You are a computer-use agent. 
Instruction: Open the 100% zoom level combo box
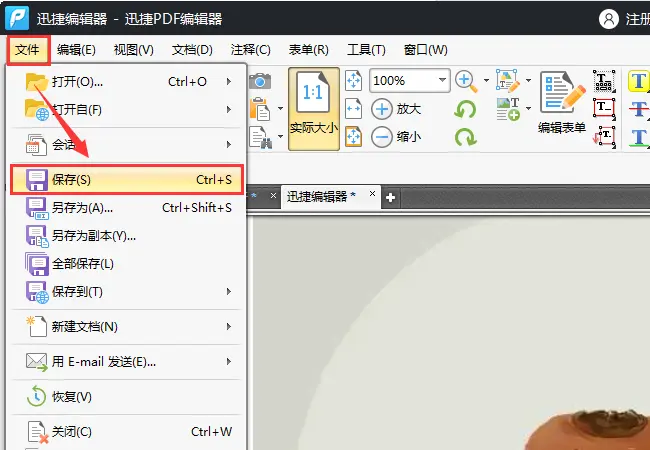pos(410,80)
